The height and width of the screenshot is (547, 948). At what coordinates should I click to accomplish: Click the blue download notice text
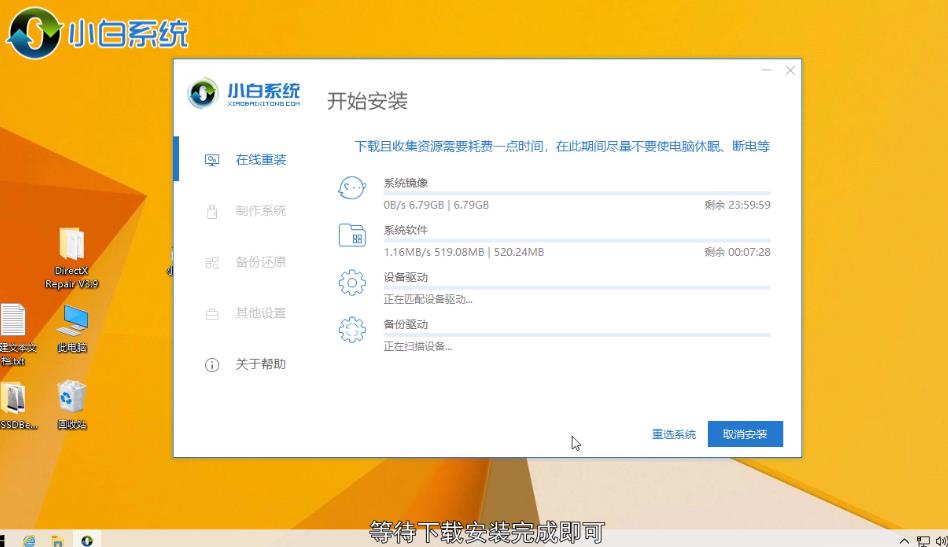[x=562, y=146]
